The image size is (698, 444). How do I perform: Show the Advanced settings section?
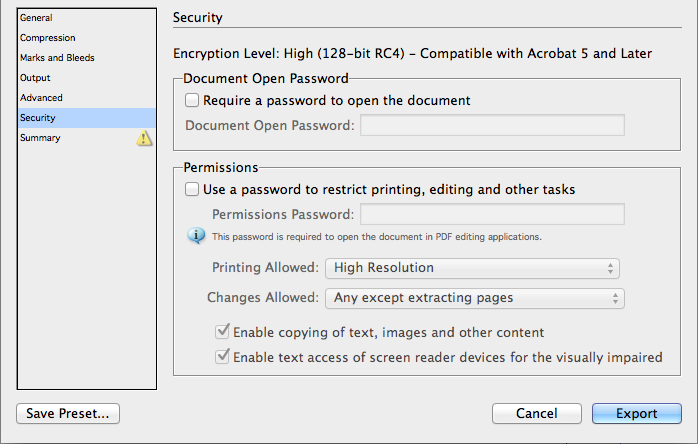[41, 98]
